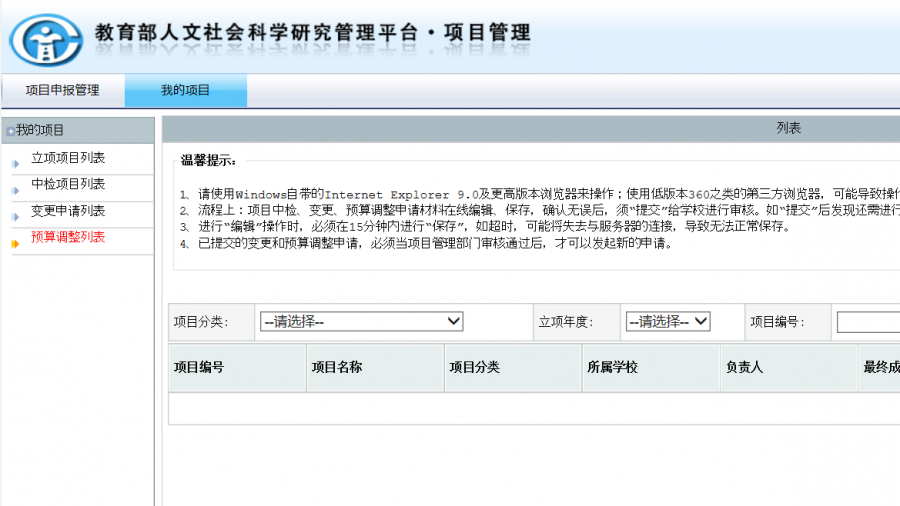900x506 pixels.
Task: Click the 项目分类 column header
Action: click(x=513, y=368)
